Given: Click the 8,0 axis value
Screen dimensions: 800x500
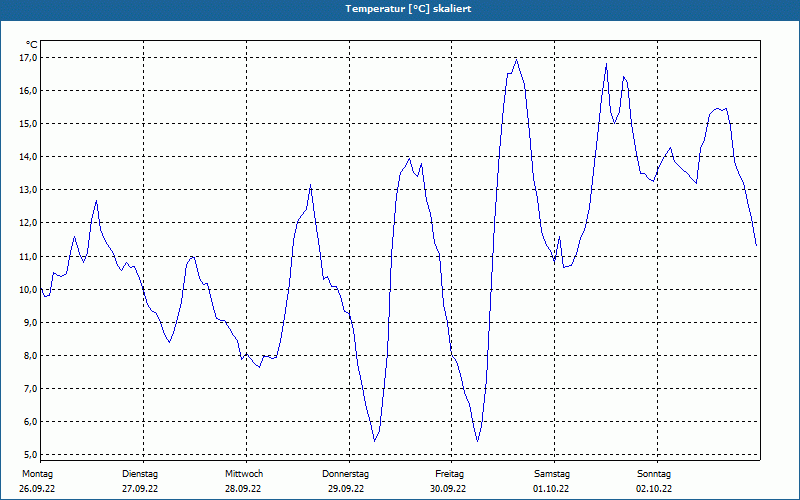Looking at the screenshot, I should [31, 356].
